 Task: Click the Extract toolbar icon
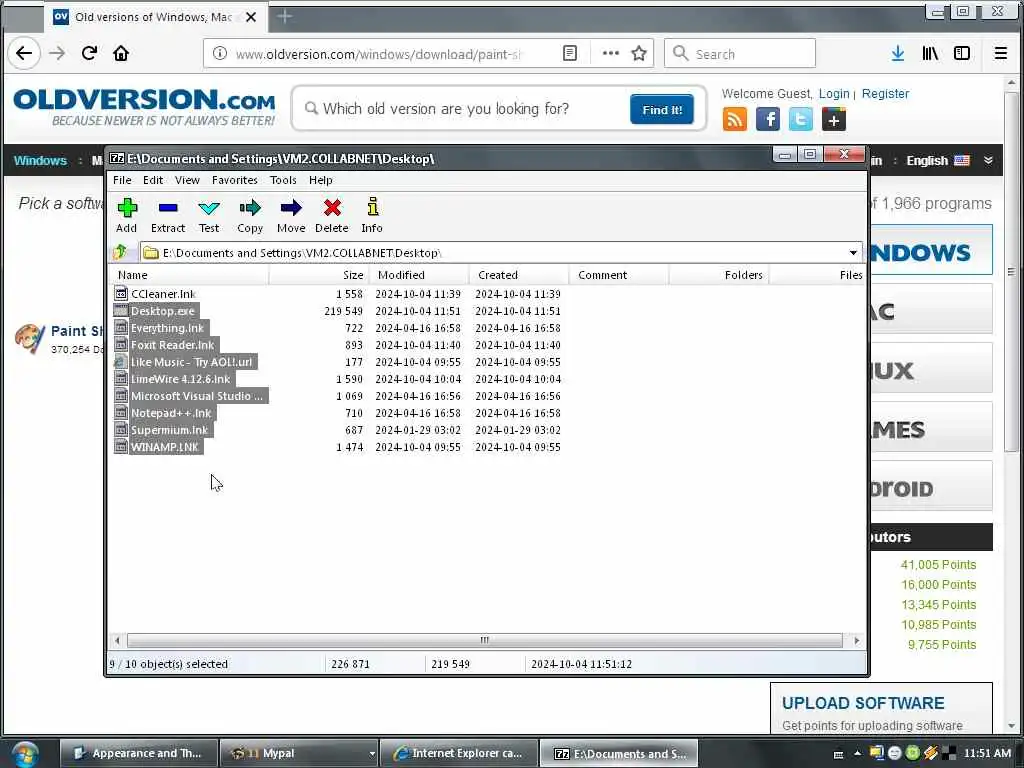click(168, 215)
